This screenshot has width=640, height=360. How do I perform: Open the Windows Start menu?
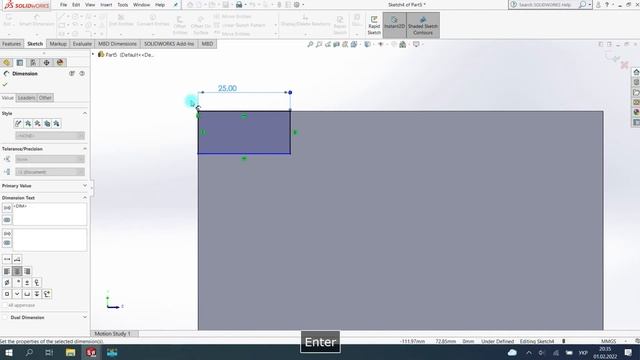[9, 352]
